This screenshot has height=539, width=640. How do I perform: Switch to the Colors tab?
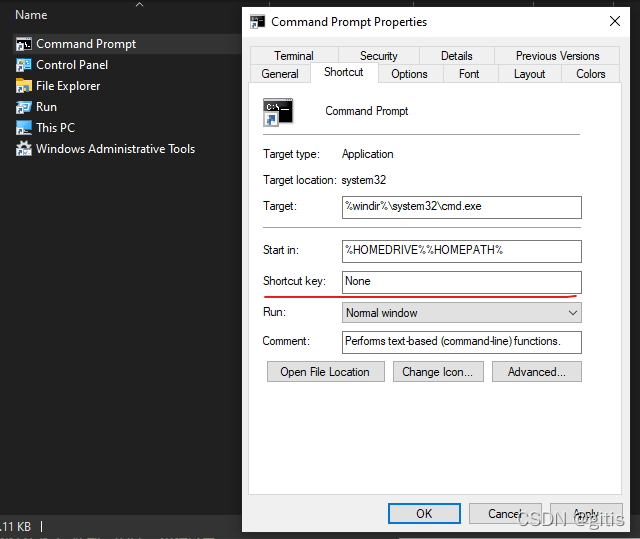click(591, 74)
